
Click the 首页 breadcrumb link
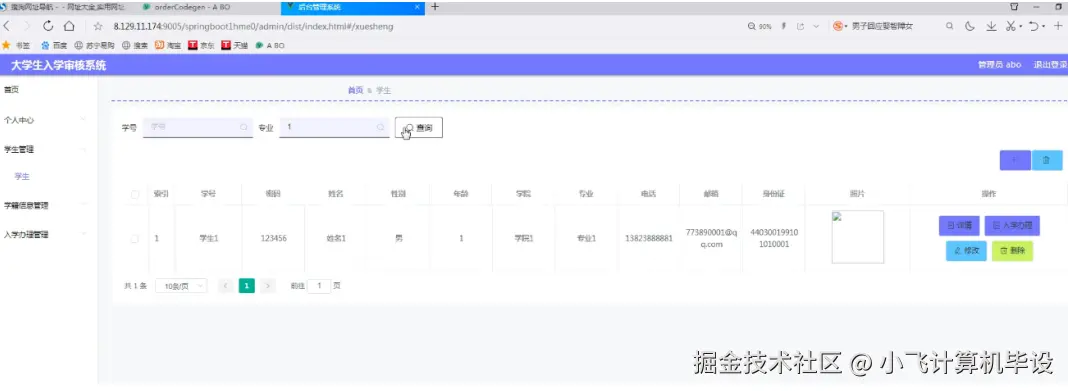point(355,90)
